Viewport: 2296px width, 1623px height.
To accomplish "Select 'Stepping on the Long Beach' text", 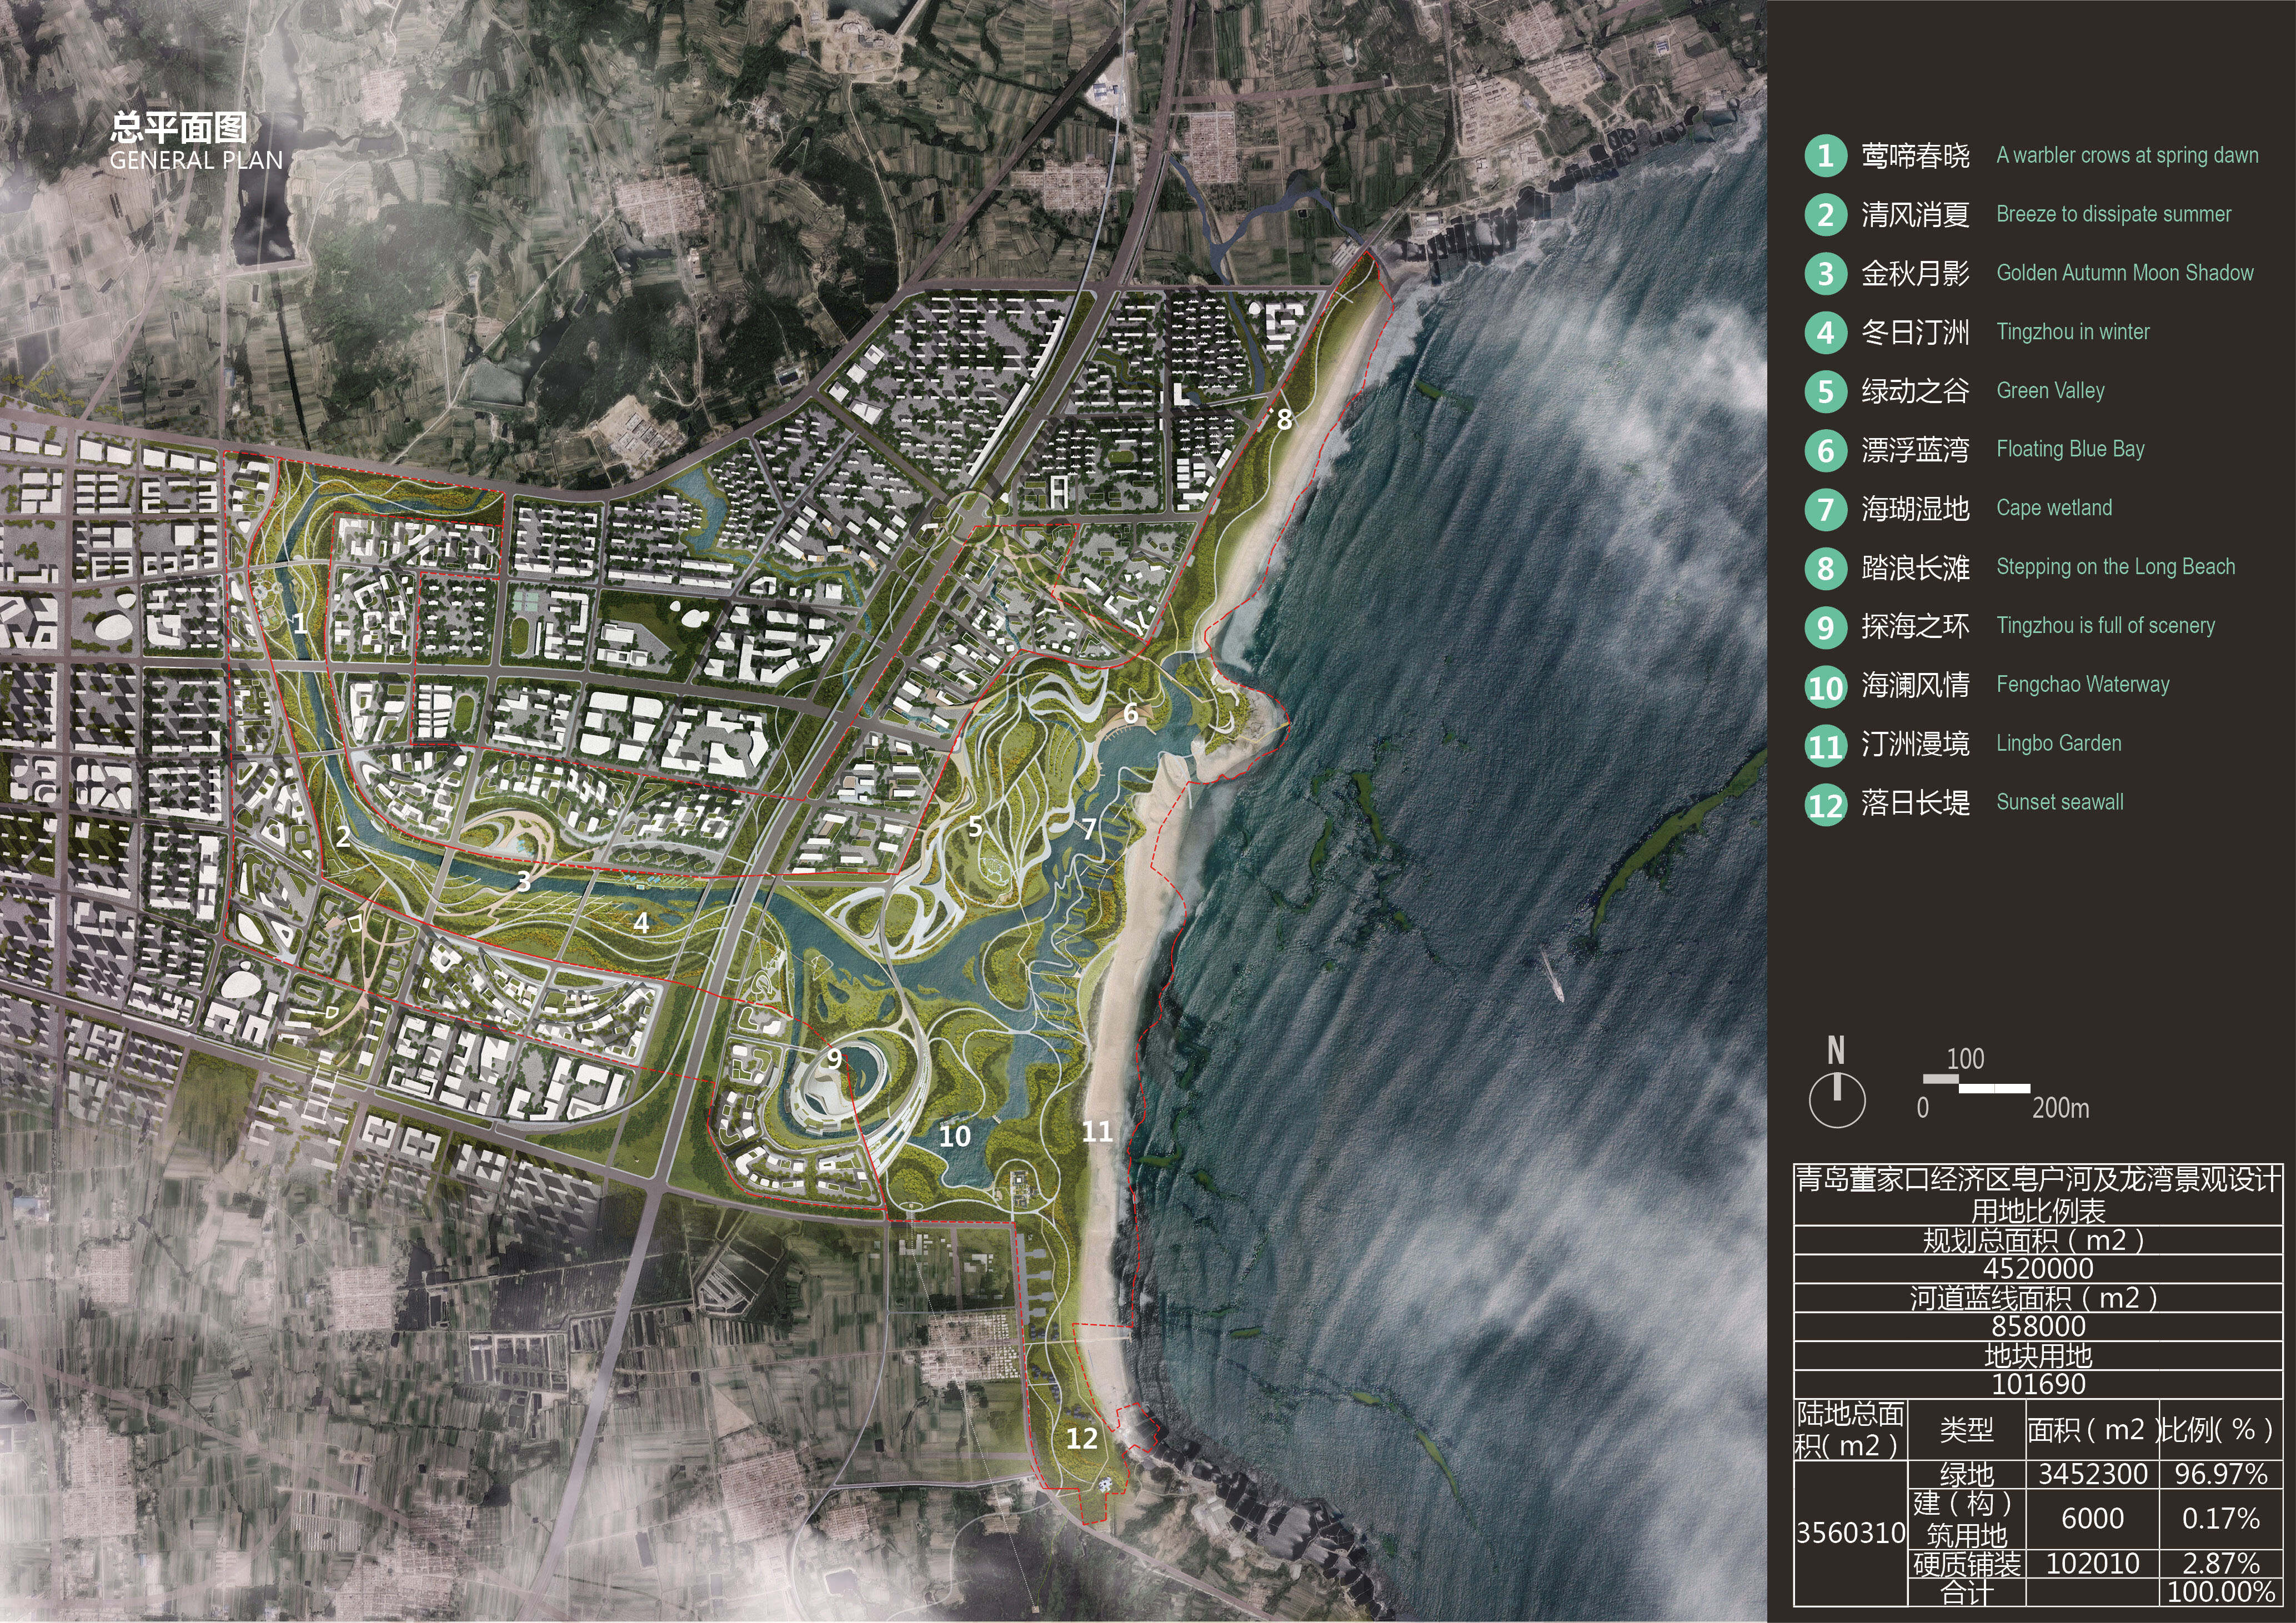I will [x=2115, y=567].
